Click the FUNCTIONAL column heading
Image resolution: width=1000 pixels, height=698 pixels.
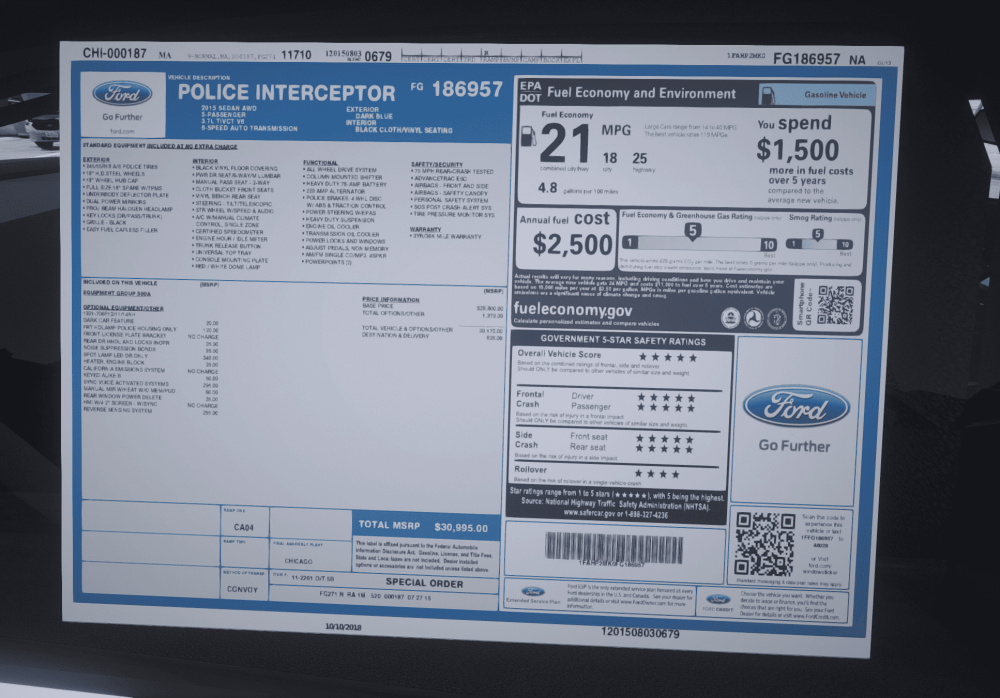320,163
